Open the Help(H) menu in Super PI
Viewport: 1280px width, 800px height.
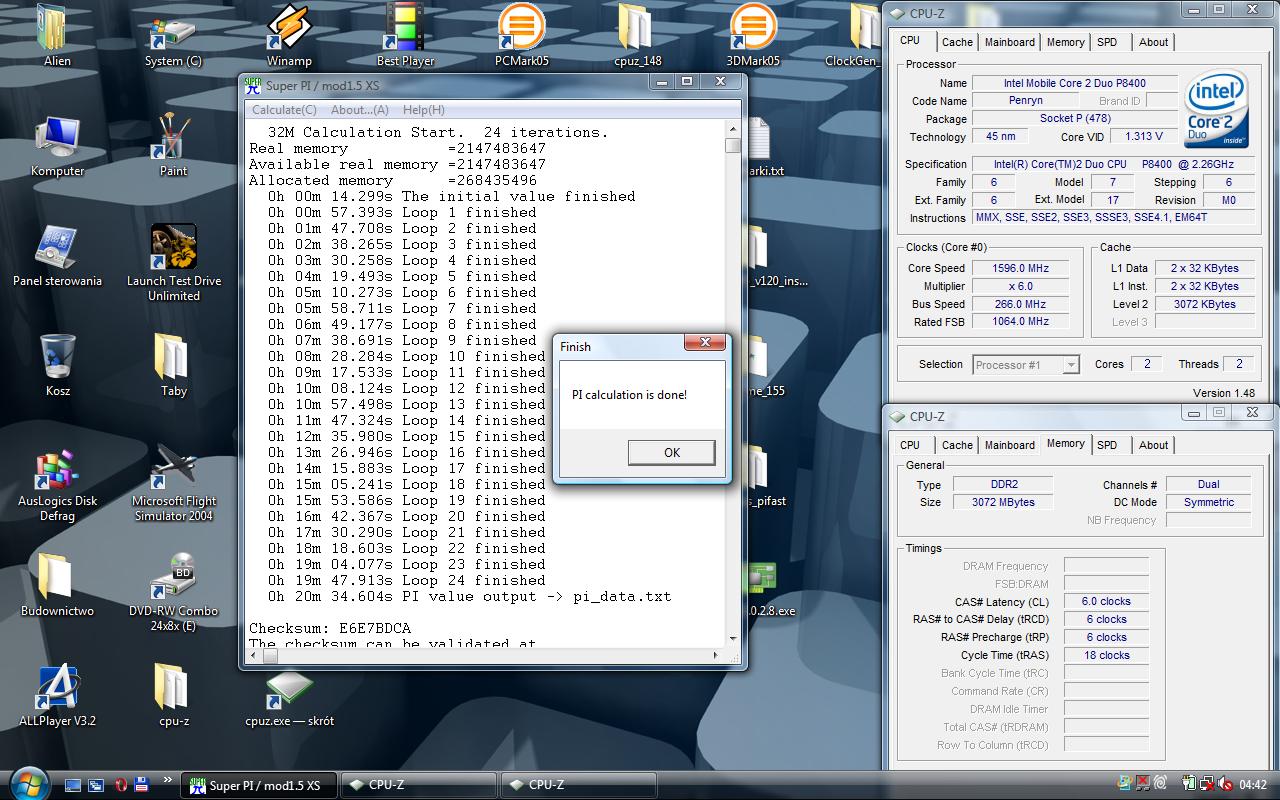pyautogui.click(x=423, y=110)
